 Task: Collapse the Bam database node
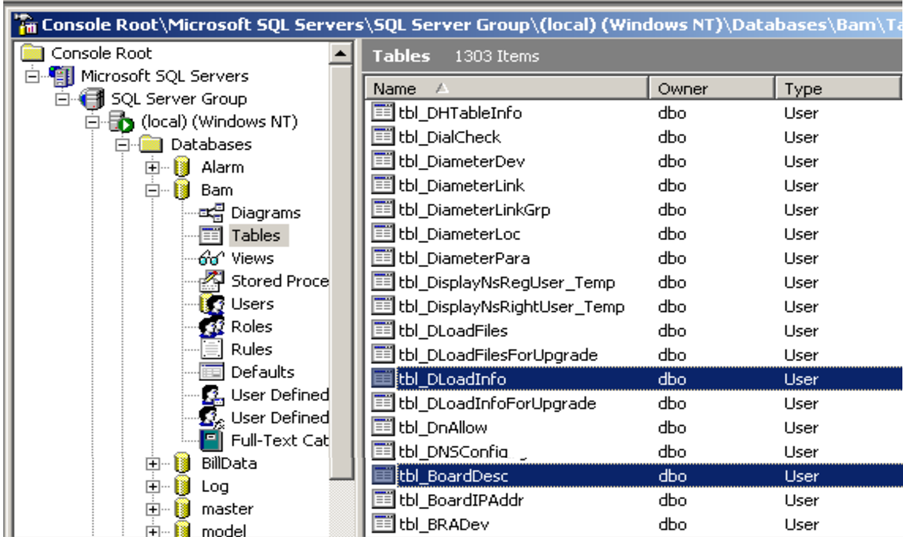coord(152,190)
